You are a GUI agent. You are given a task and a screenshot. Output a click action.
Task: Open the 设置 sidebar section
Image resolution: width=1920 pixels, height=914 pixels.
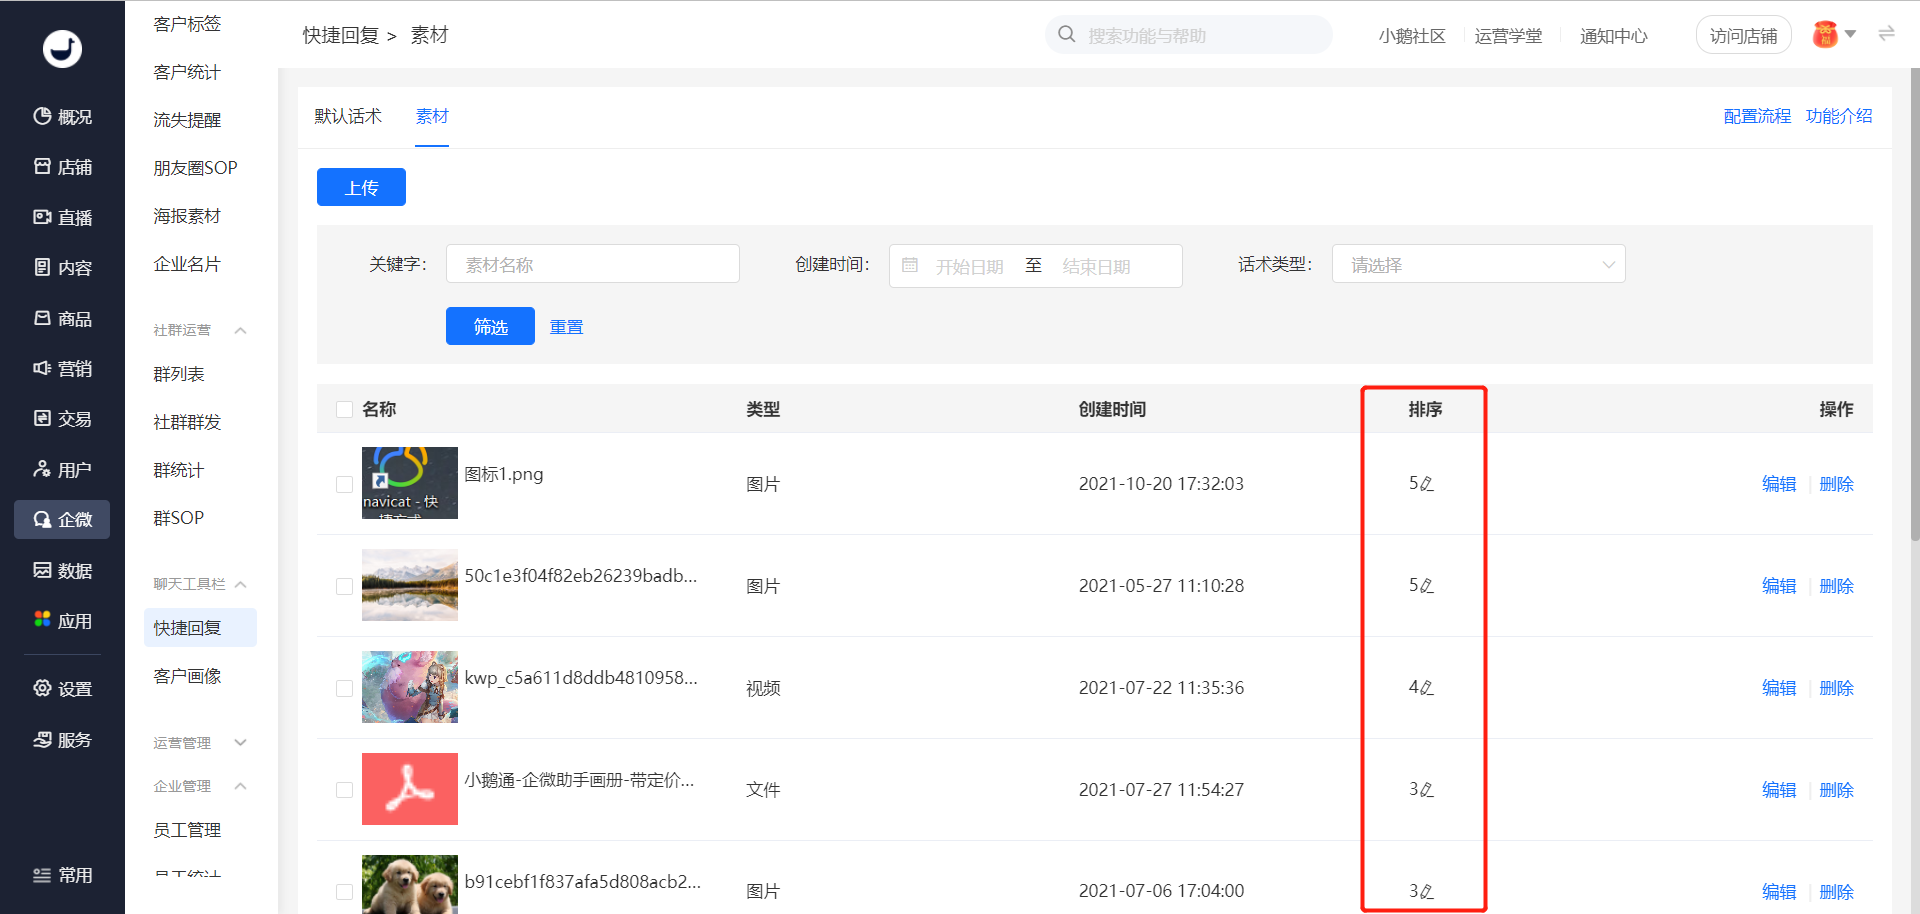point(62,689)
